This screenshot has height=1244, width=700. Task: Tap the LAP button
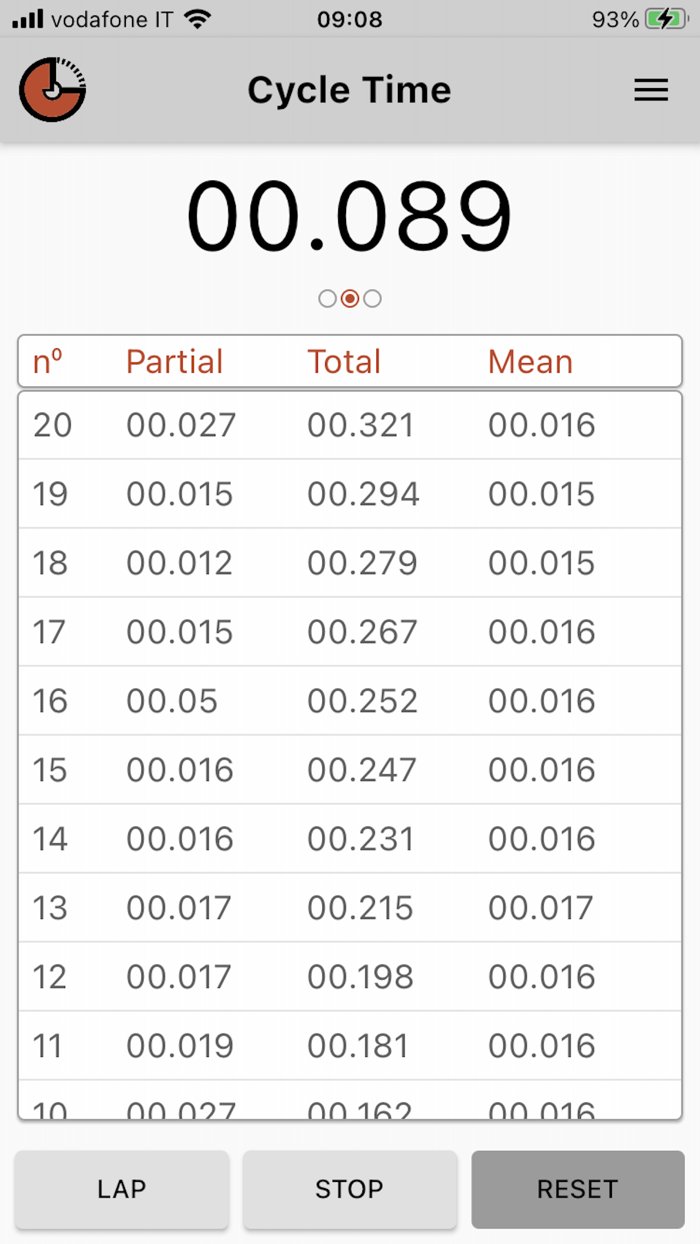pos(121,1190)
